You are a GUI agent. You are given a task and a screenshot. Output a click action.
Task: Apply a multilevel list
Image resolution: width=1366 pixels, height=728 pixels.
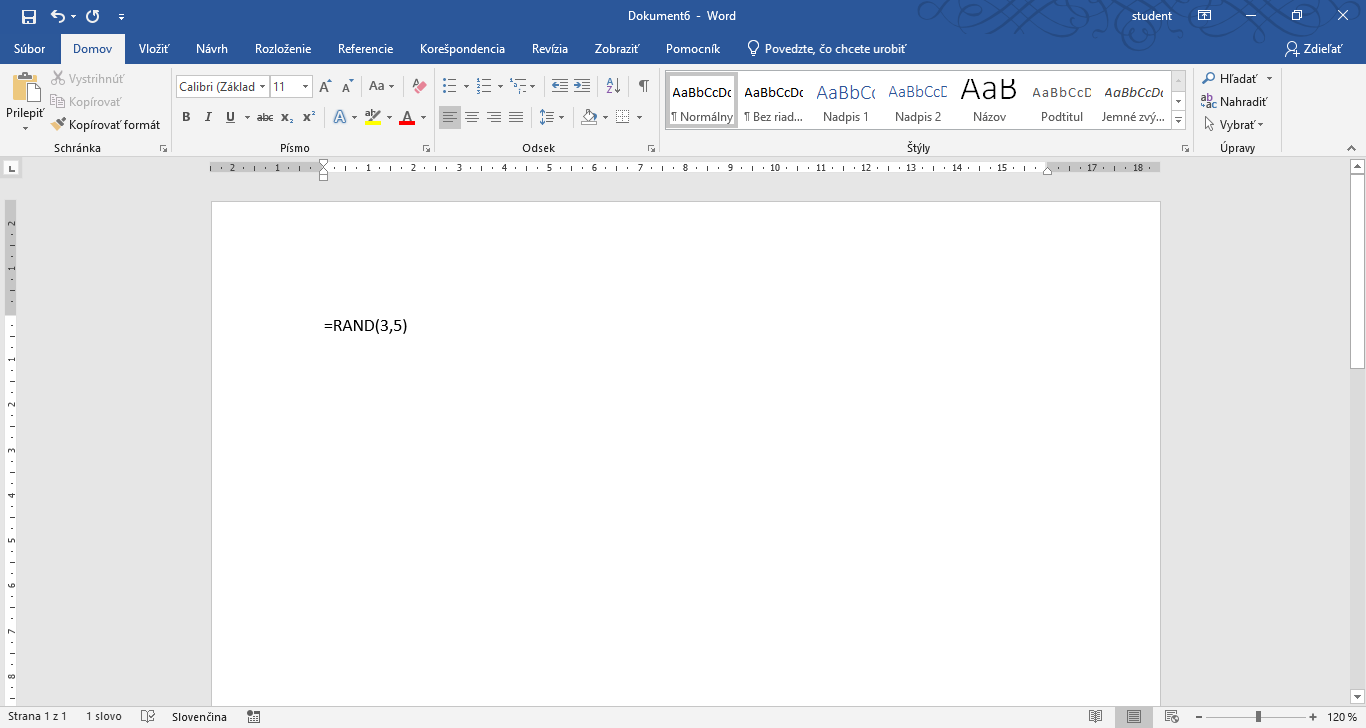[518, 87]
